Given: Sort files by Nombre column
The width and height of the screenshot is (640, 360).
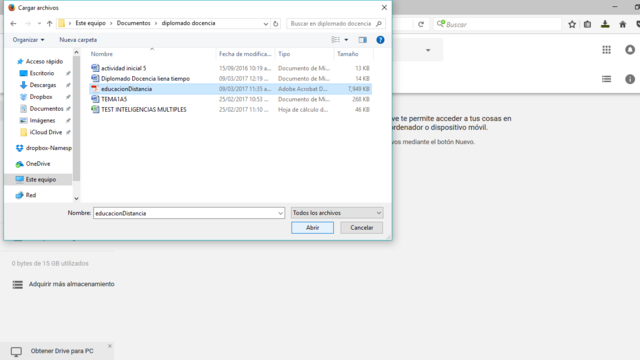Looking at the screenshot, I should tap(102, 54).
